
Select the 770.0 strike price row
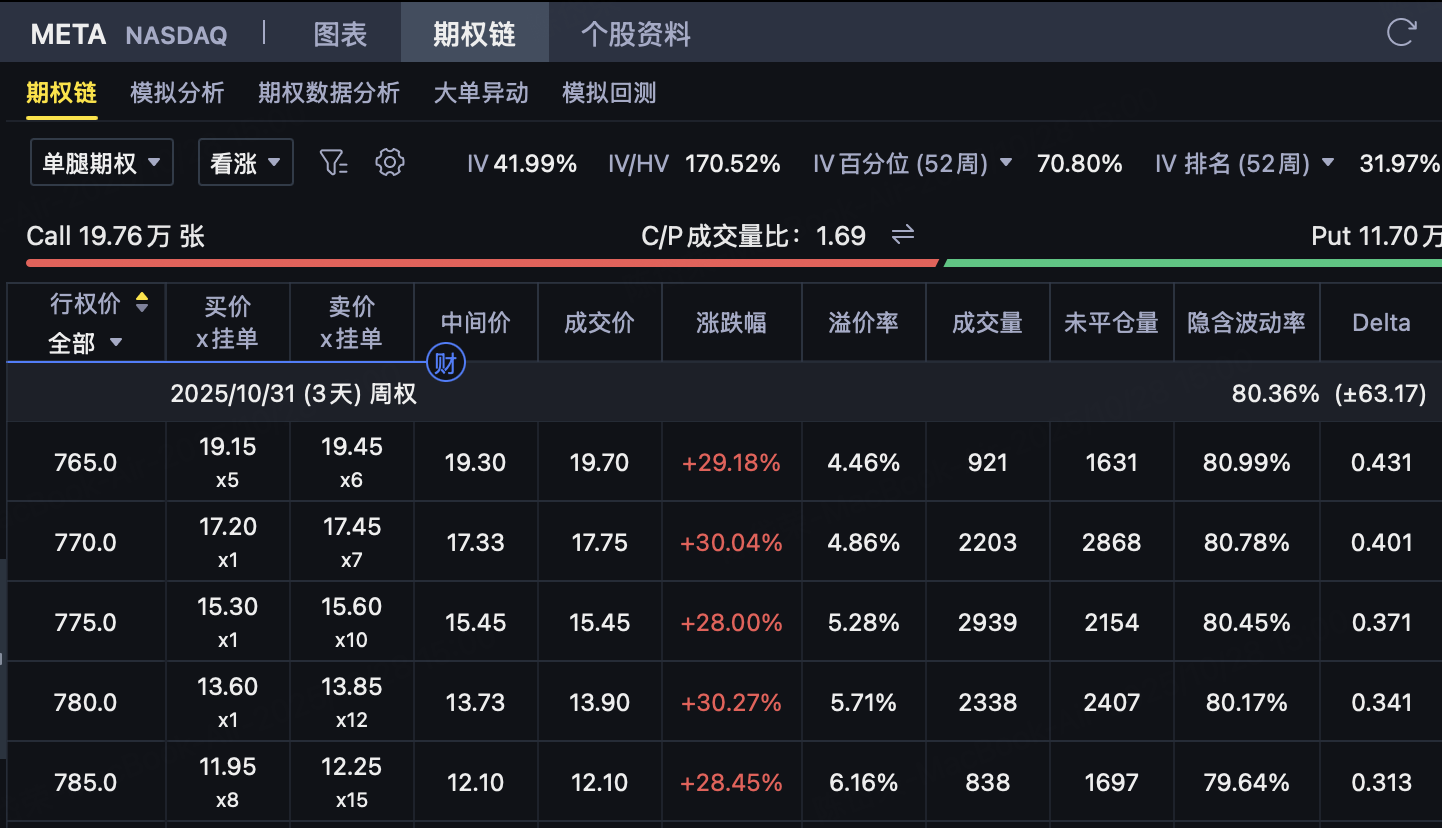tap(85, 543)
